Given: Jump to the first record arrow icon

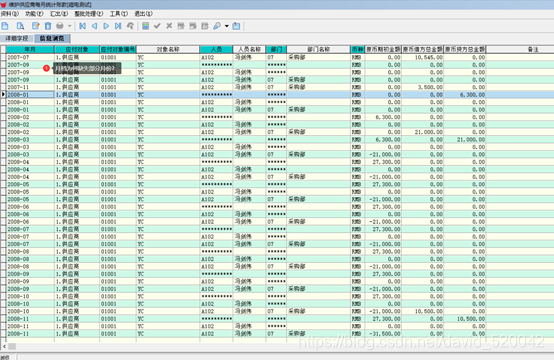Looking at the screenshot, I should (82, 26).
